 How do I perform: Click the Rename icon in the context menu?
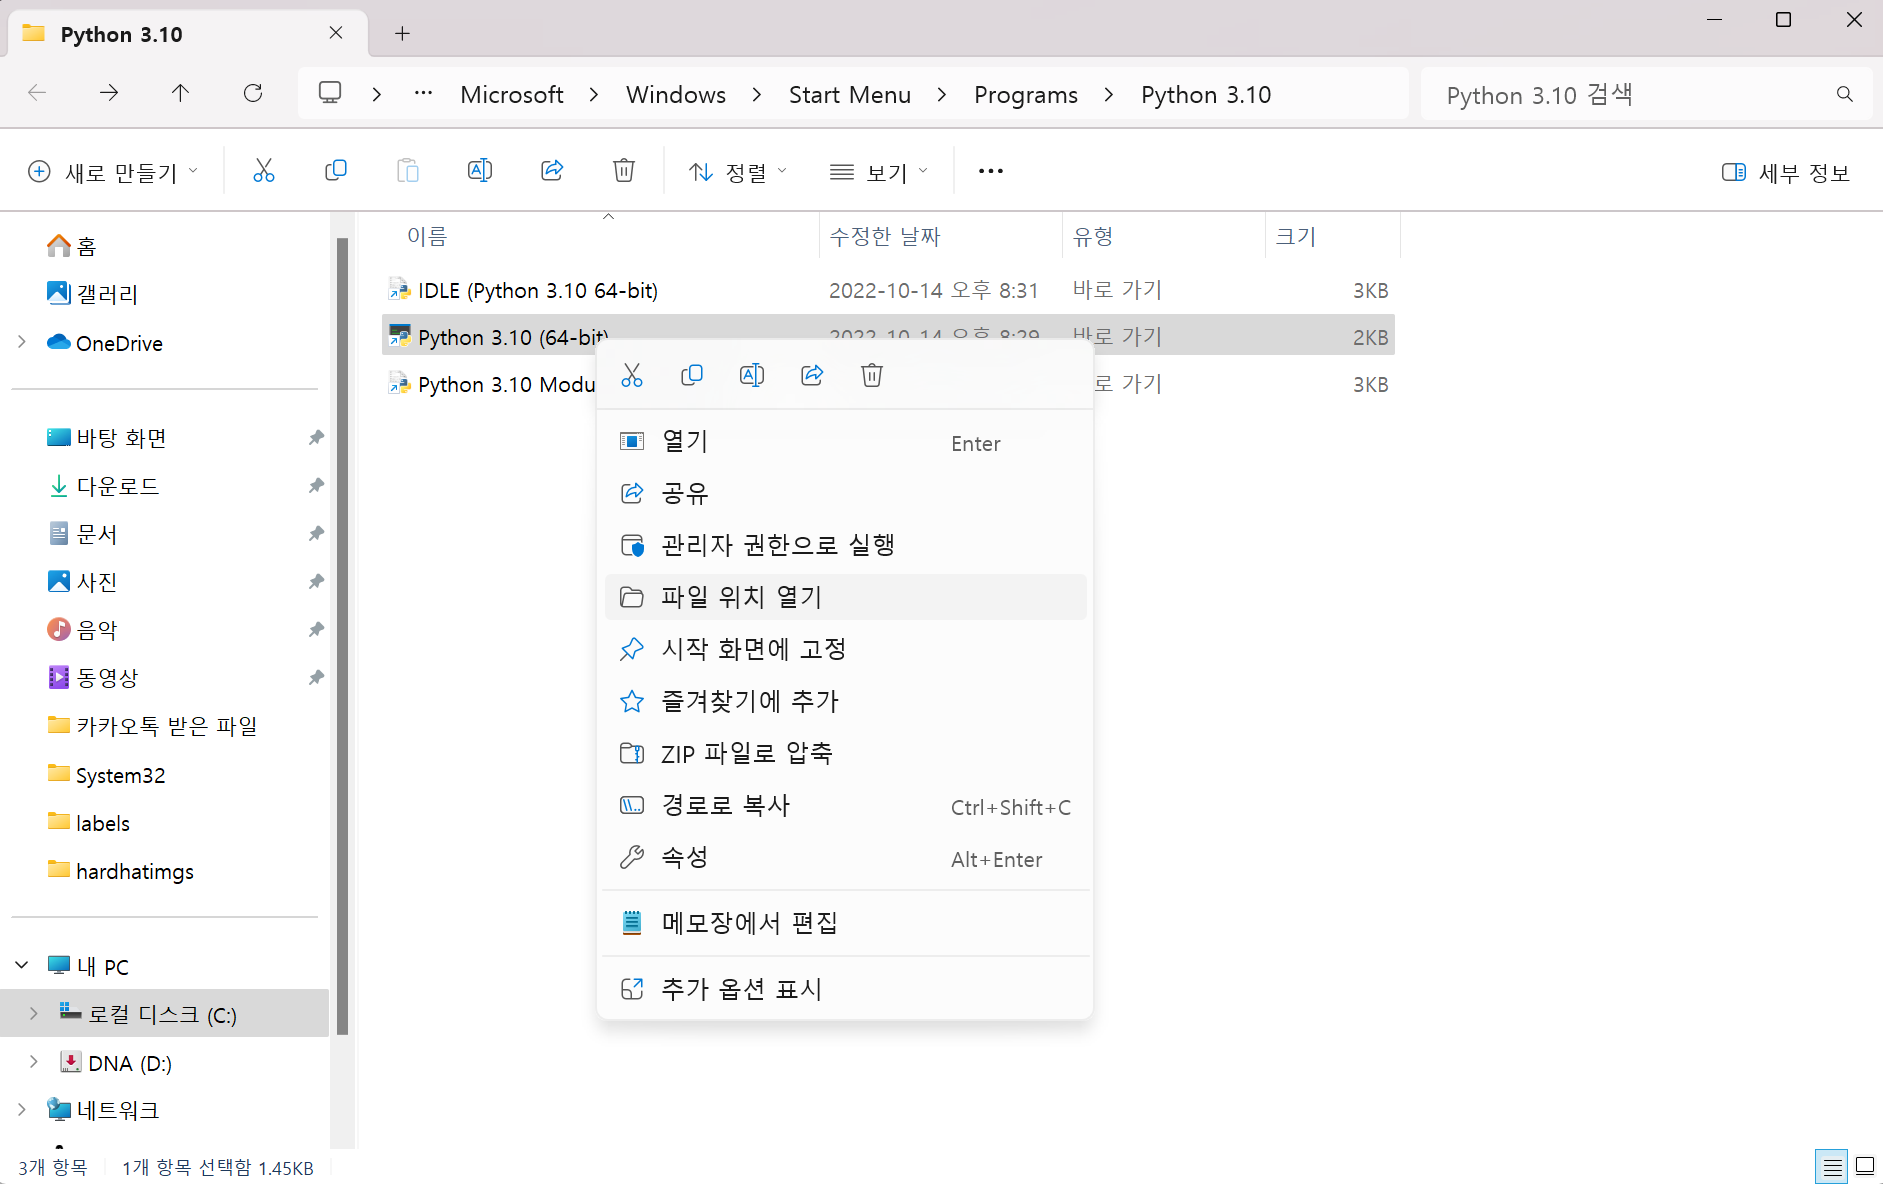tap(752, 376)
